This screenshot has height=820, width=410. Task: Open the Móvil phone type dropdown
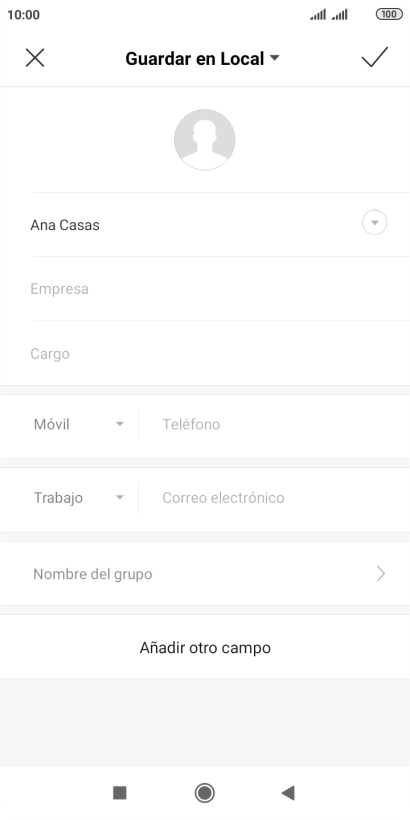coord(79,424)
